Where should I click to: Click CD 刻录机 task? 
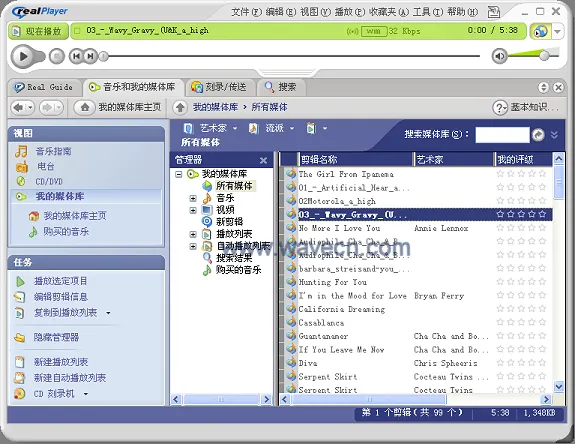click(54, 394)
